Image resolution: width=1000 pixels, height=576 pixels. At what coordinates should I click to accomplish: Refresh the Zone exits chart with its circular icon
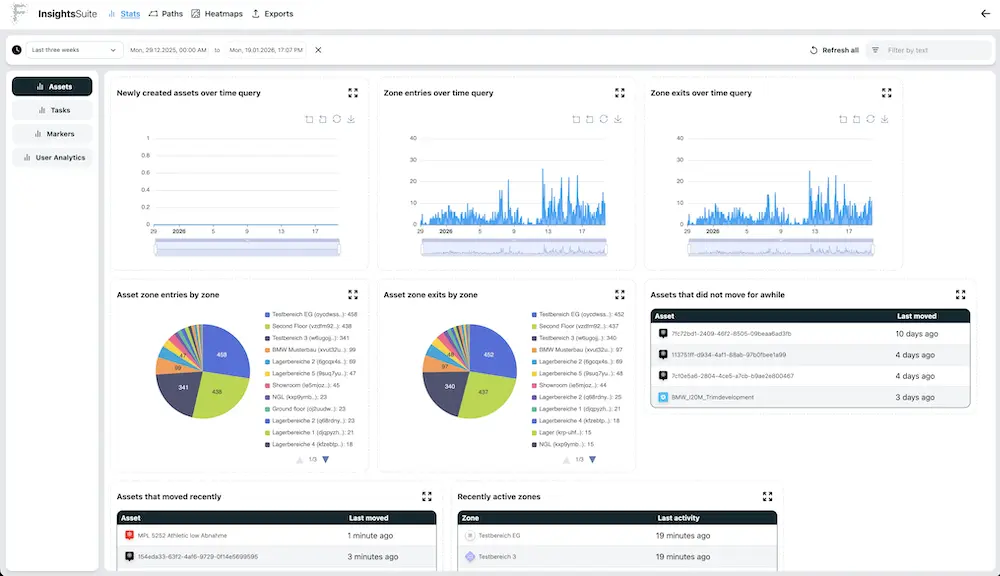[871, 118]
